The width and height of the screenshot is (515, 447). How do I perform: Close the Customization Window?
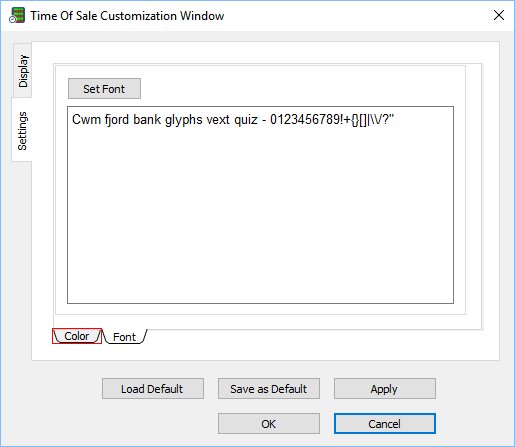click(x=499, y=15)
